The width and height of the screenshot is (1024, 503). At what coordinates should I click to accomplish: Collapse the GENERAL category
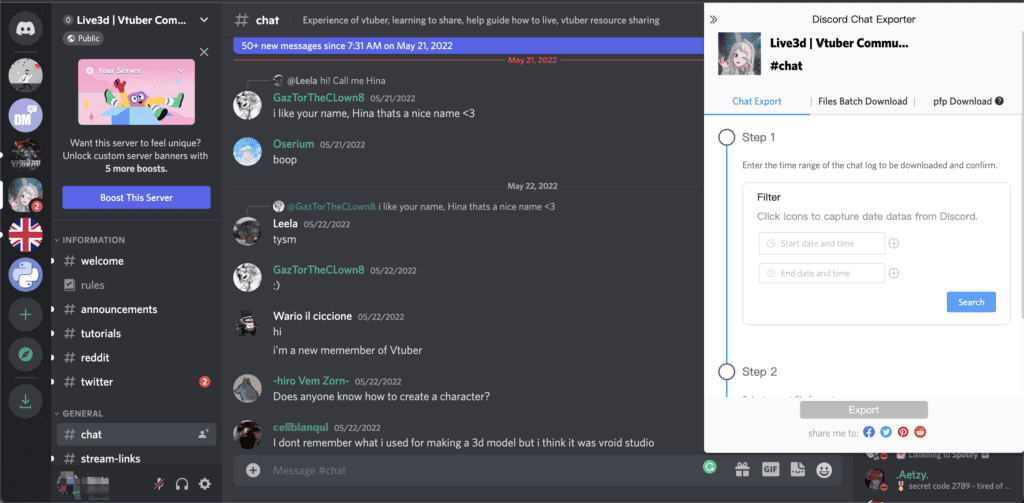(78, 414)
